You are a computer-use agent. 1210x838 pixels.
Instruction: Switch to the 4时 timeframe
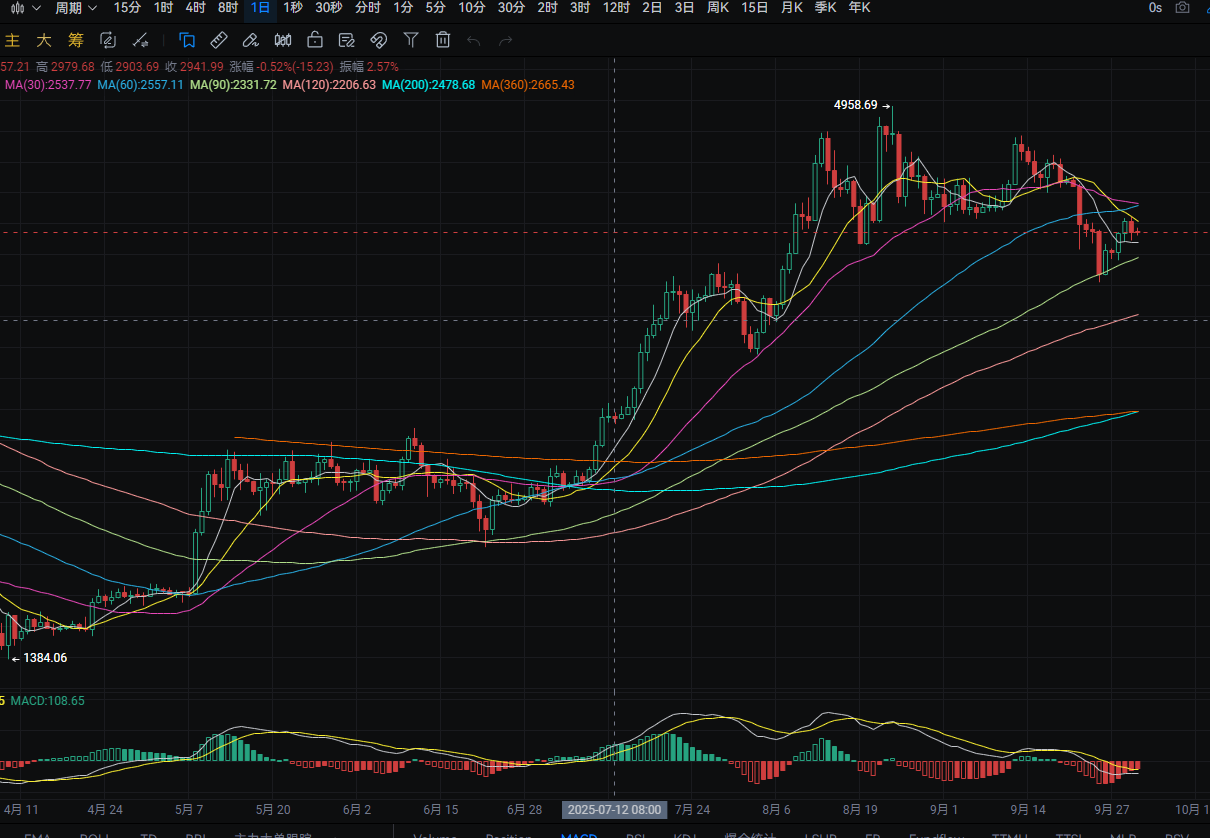pyautogui.click(x=196, y=8)
